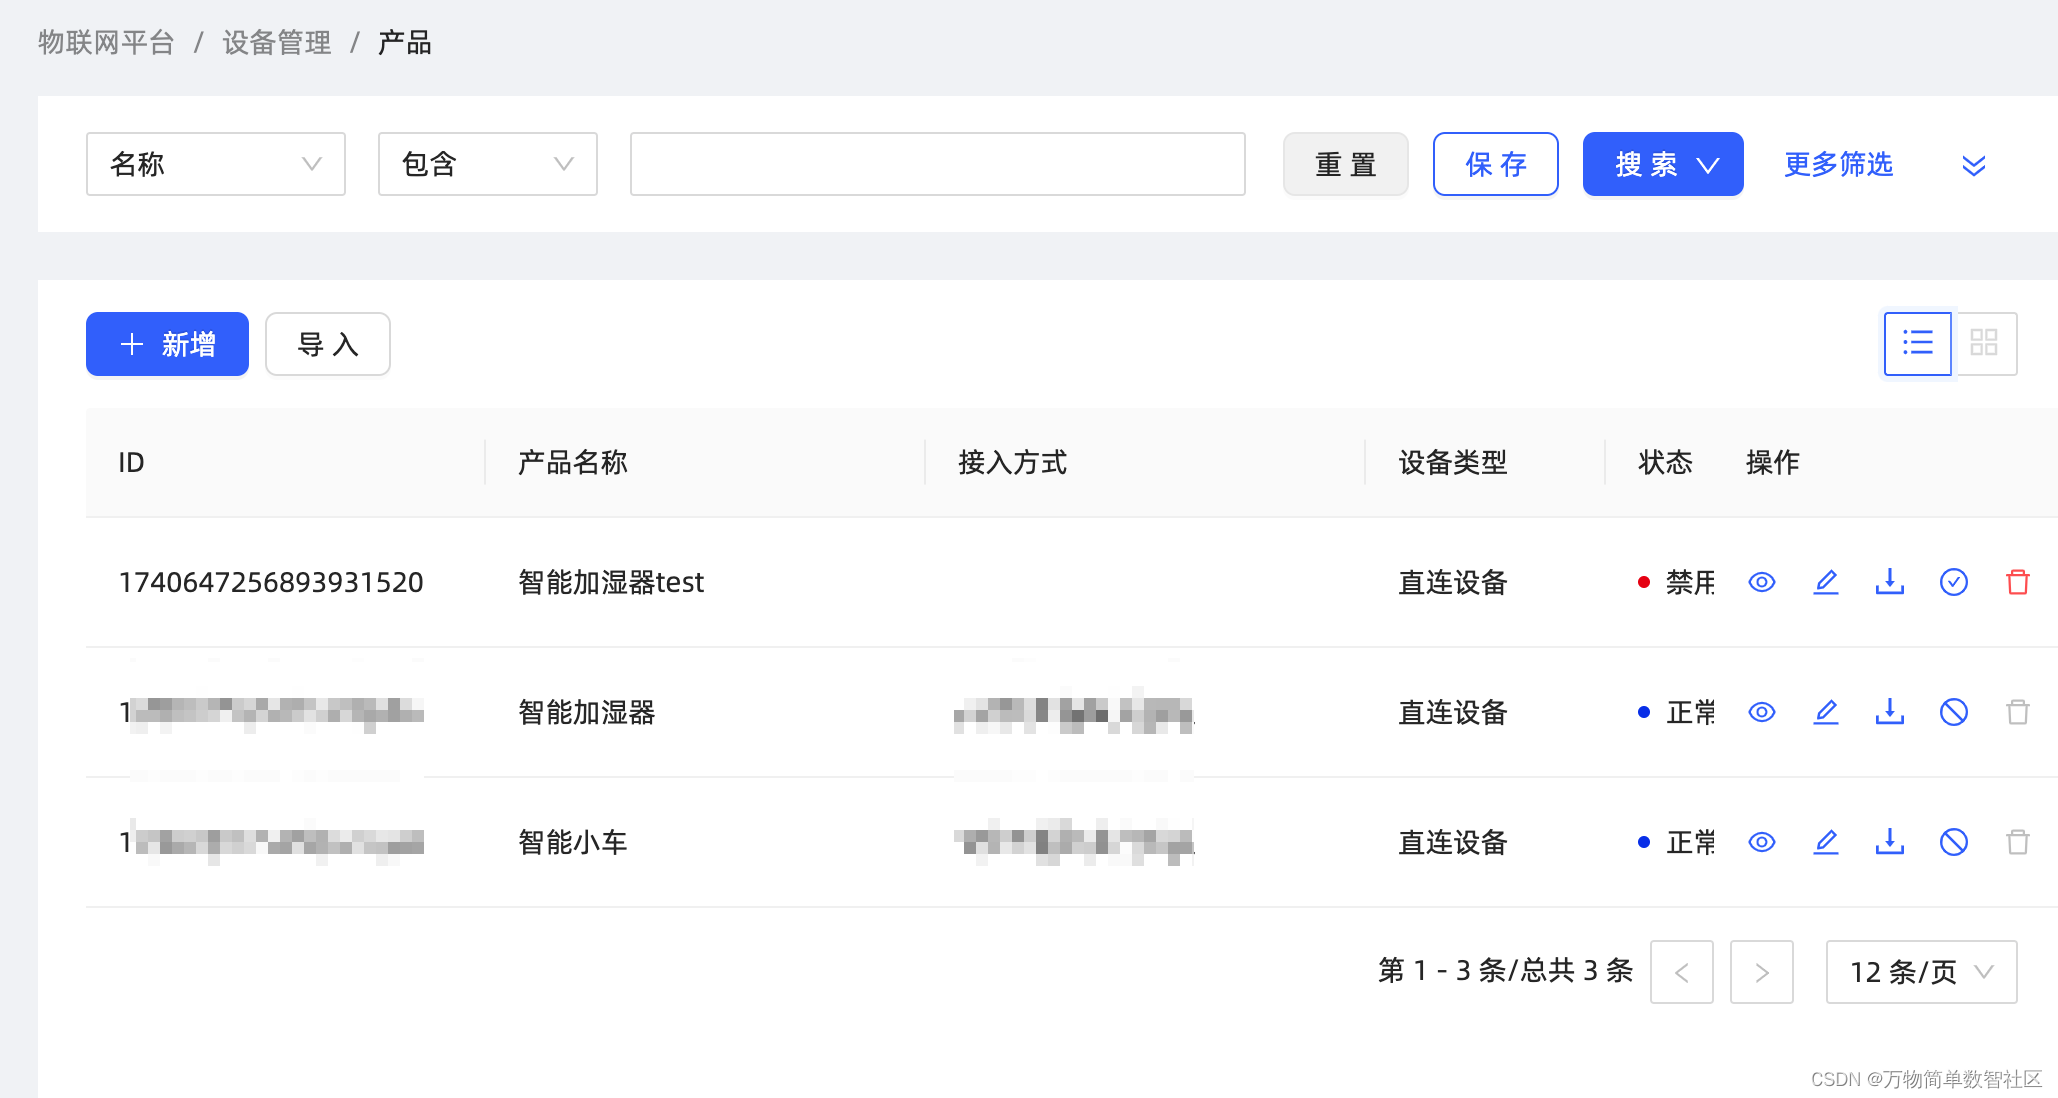Delete the 智能加湿器test product

tap(2017, 582)
